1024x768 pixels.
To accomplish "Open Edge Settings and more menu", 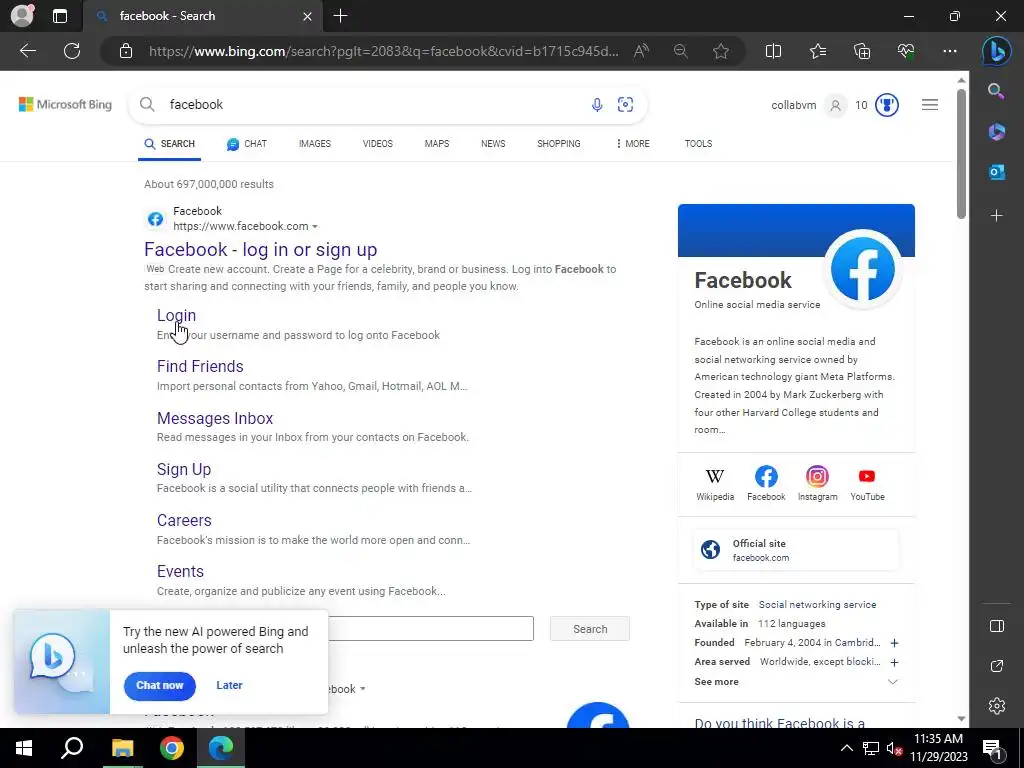I will (950, 51).
